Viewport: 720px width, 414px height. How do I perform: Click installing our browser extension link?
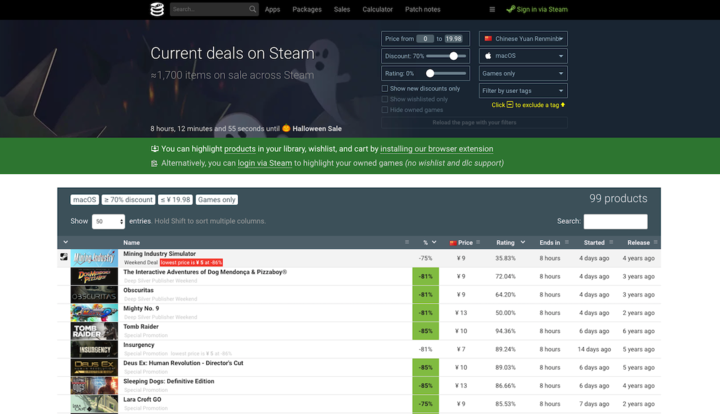click(x=436, y=149)
